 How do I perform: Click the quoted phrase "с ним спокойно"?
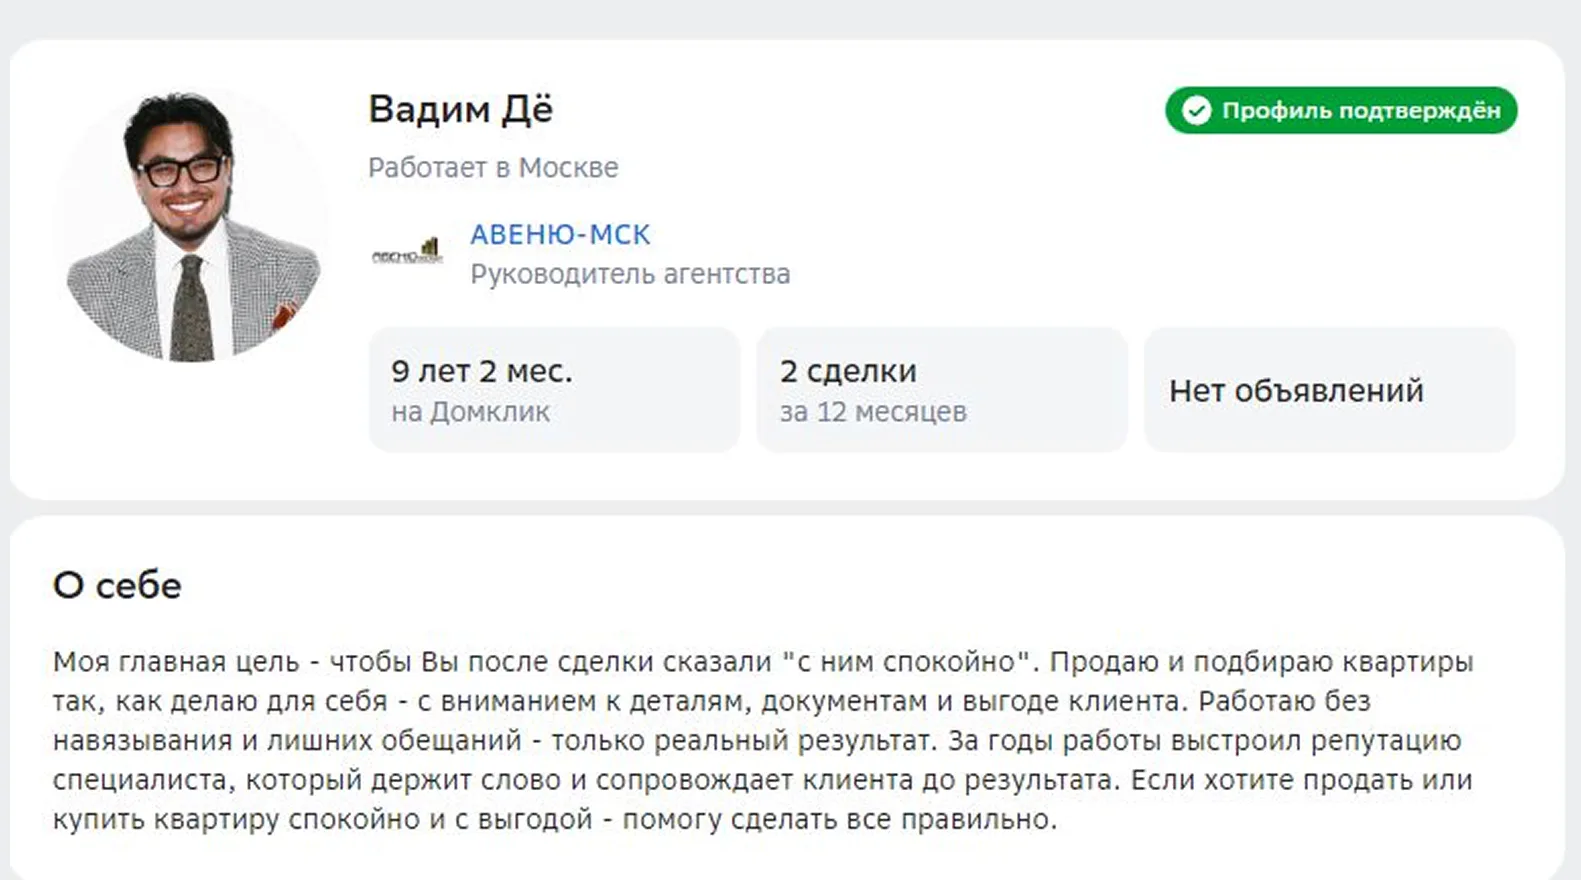tap(906, 662)
